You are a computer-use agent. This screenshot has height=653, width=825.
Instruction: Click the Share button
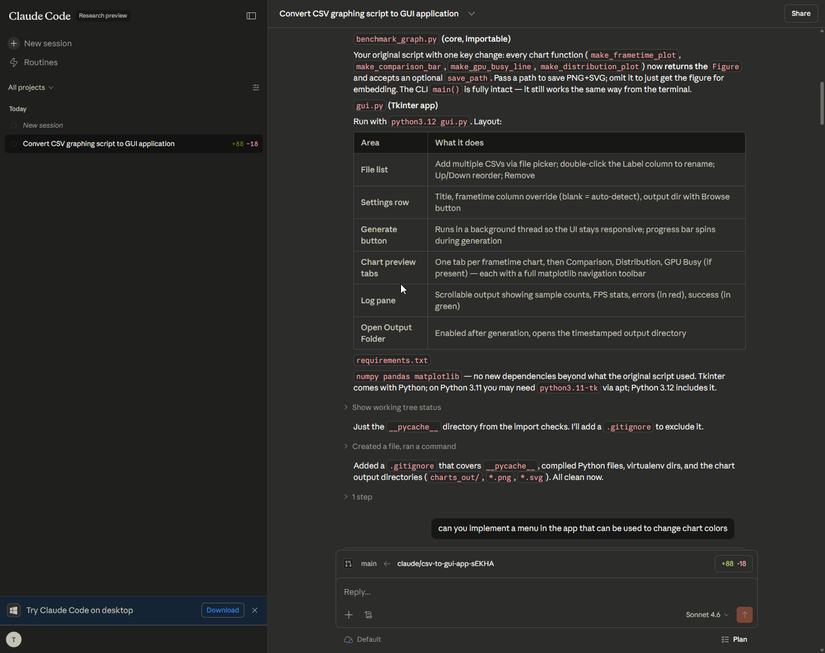[800, 14]
